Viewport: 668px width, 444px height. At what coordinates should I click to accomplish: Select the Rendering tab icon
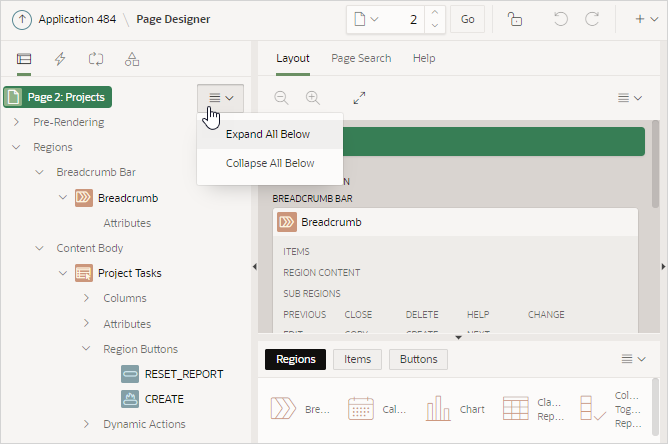click(24, 59)
